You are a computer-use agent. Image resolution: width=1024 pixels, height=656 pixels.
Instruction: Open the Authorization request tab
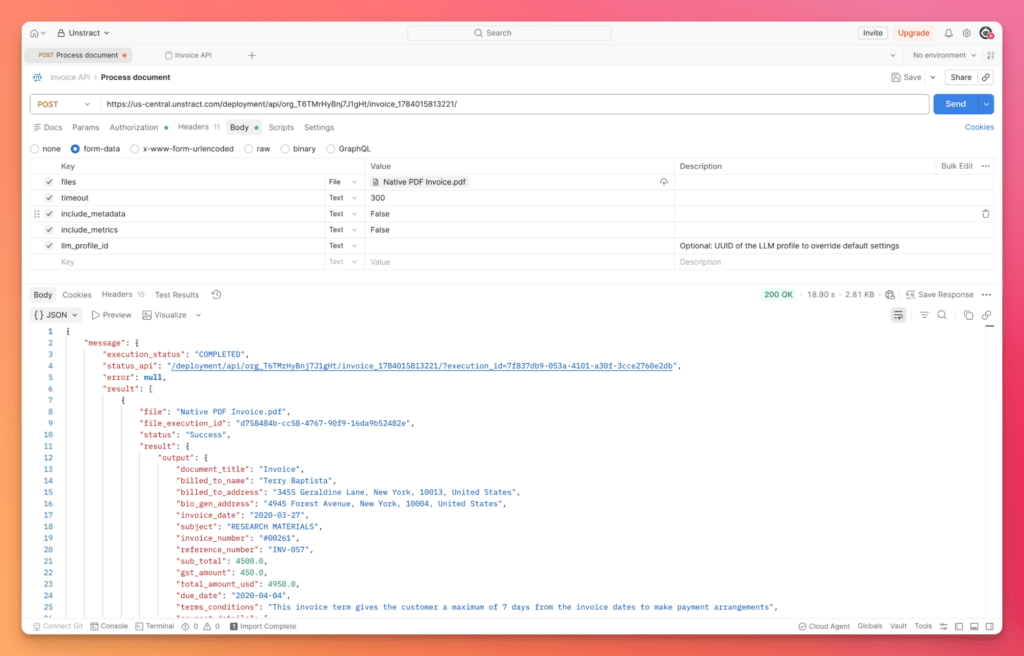tap(134, 127)
